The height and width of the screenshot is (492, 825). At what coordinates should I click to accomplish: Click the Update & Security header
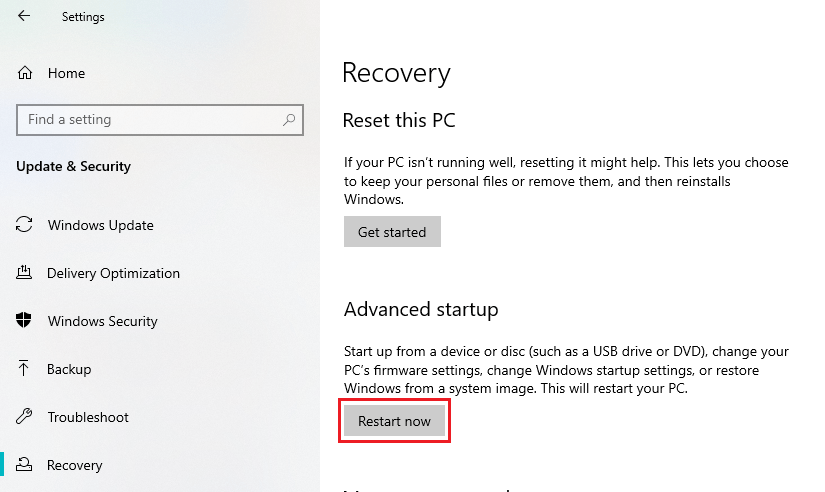(x=74, y=166)
